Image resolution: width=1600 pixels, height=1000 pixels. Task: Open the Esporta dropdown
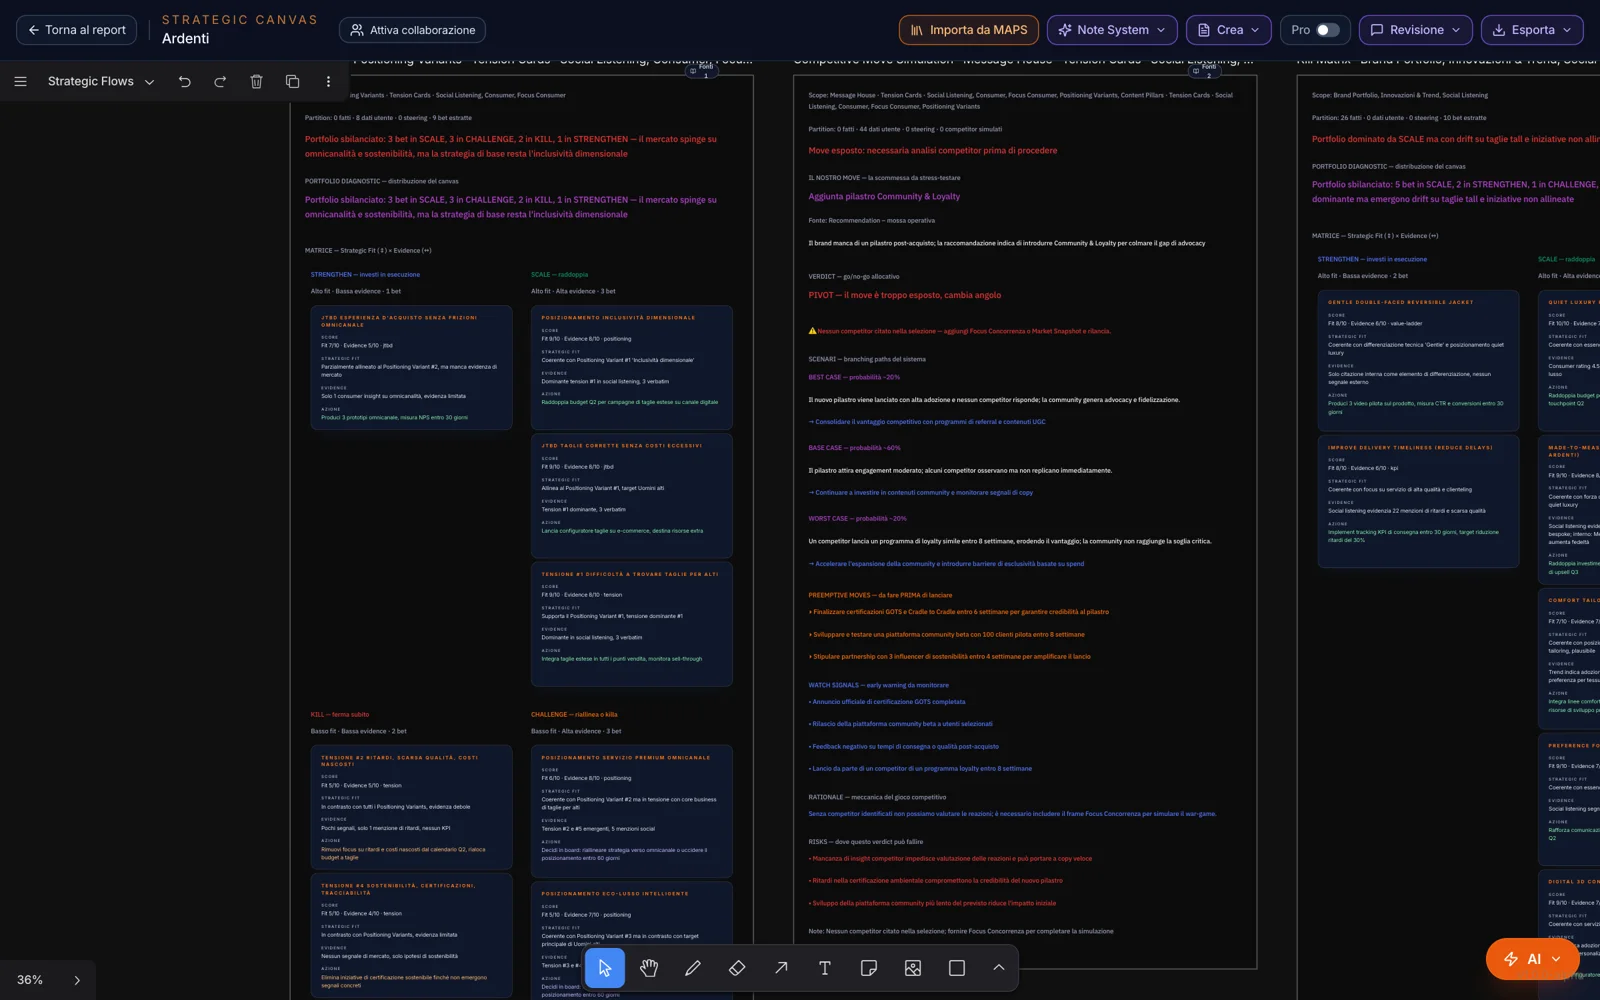tap(1532, 30)
